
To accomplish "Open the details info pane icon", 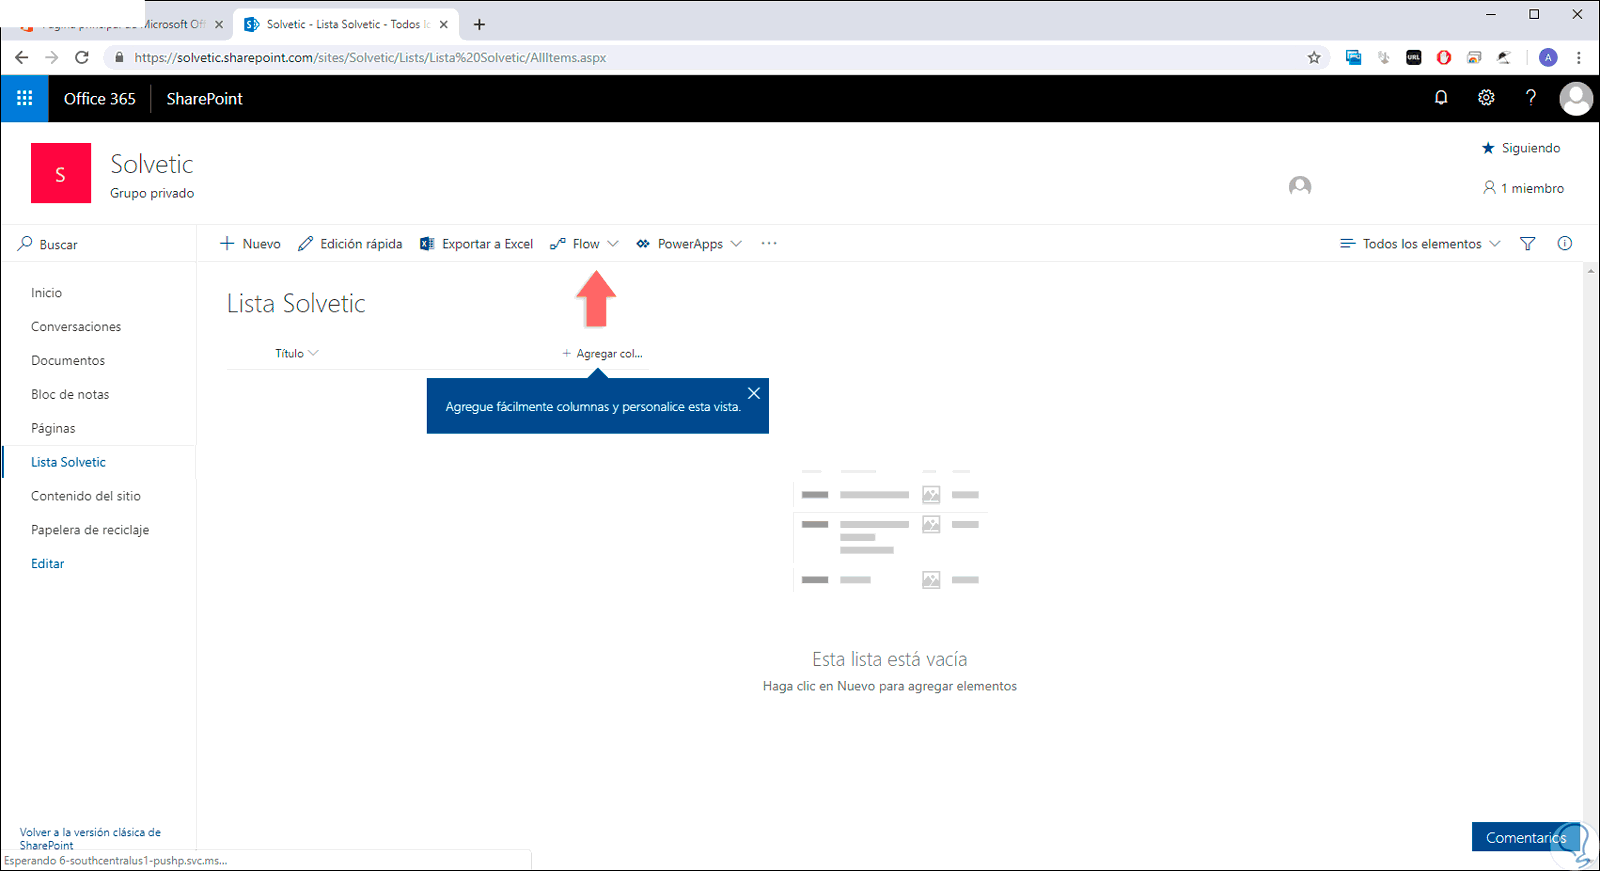I will pyautogui.click(x=1565, y=244).
